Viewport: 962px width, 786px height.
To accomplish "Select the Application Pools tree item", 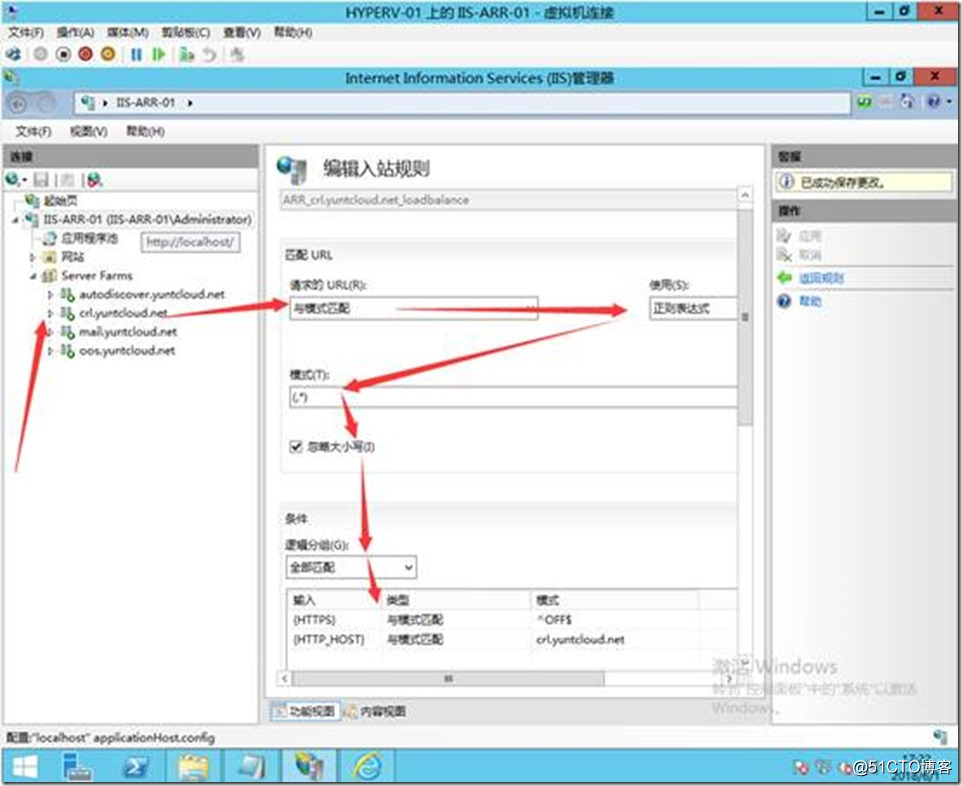I will (89, 239).
